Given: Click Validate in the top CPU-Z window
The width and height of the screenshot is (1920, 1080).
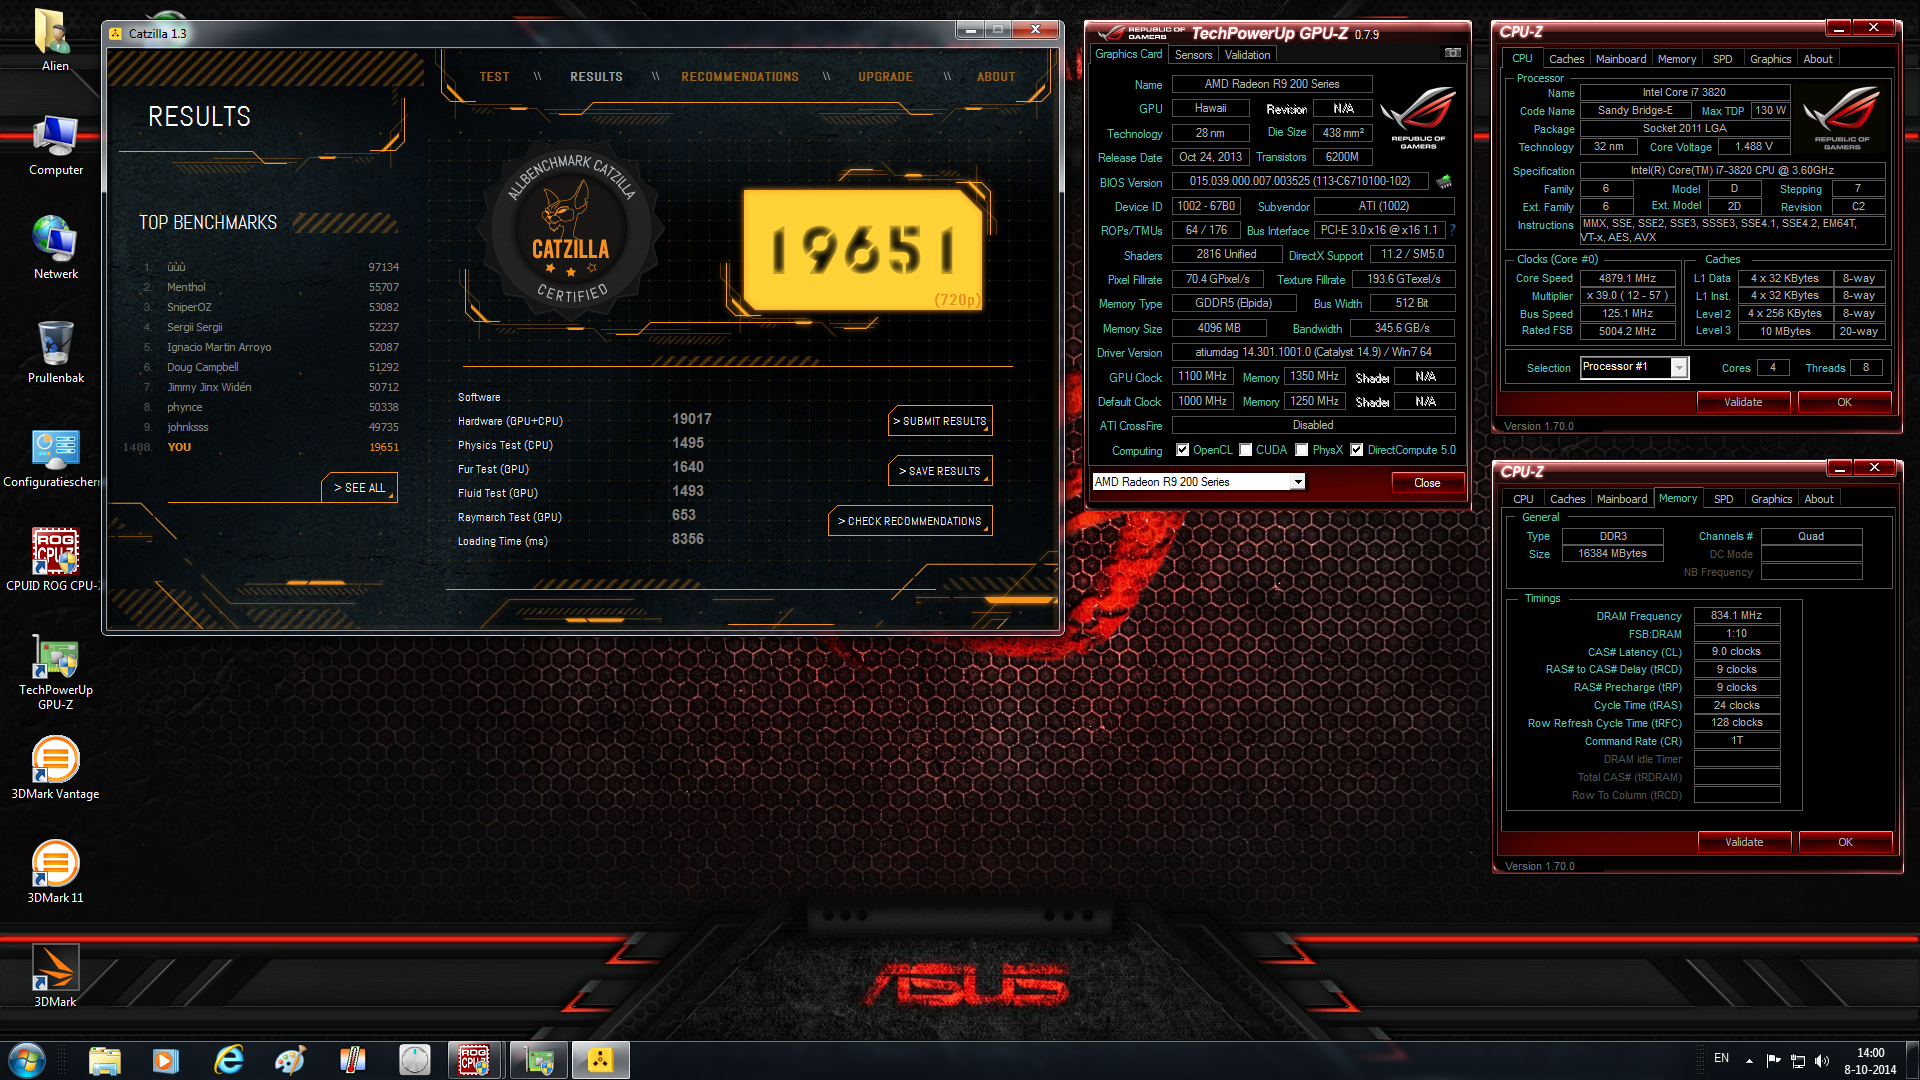Looking at the screenshot, I should (1743, 402).
